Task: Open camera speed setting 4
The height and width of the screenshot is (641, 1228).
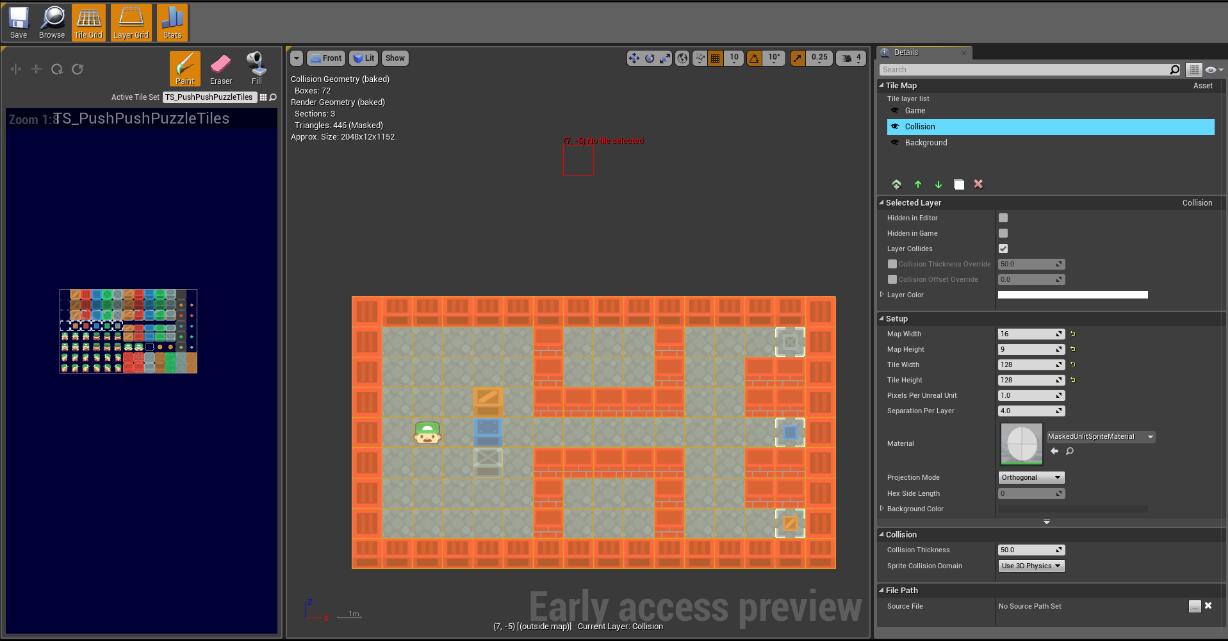Action: pos(850,58)
